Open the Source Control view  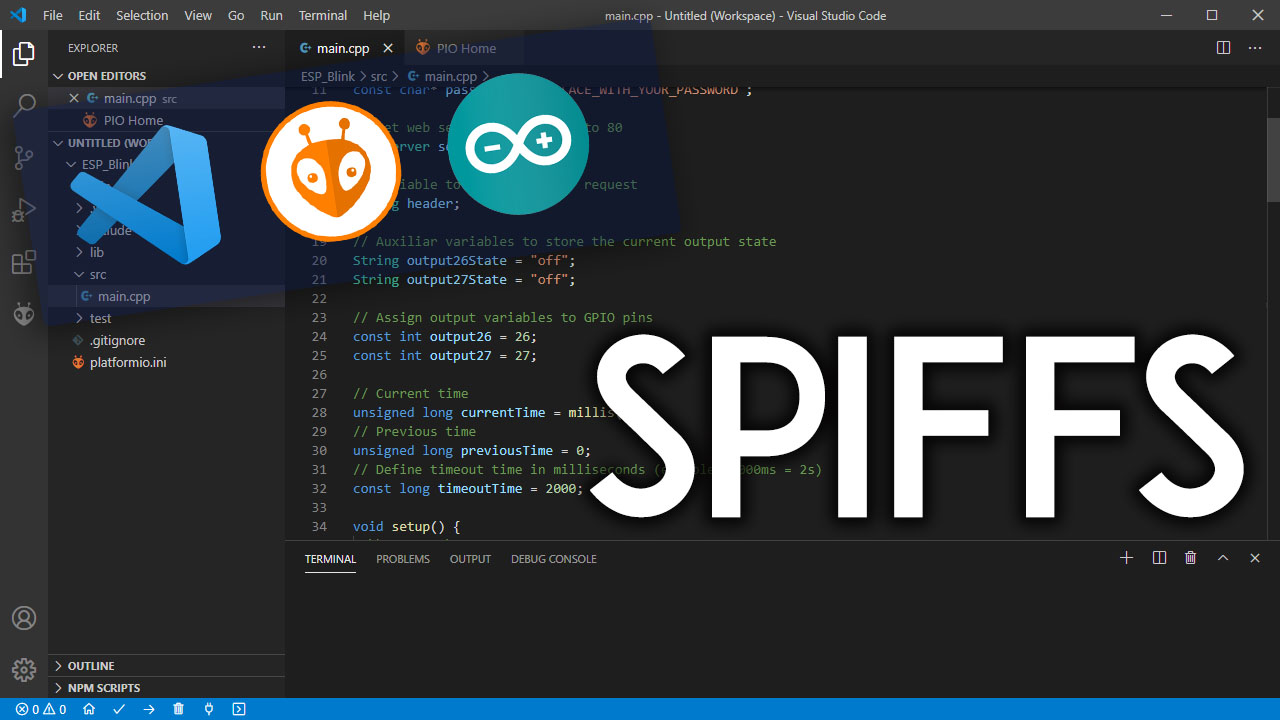point(23,158)
